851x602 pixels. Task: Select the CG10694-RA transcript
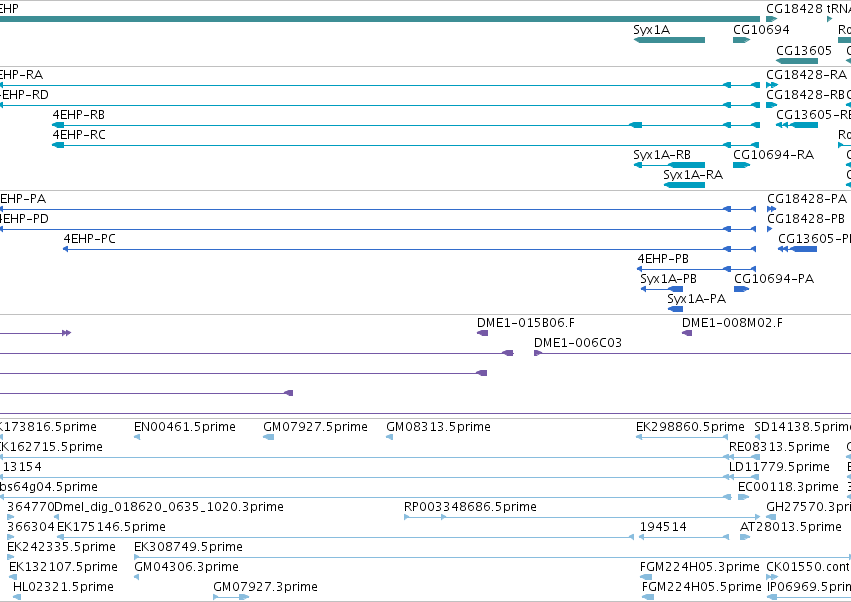click(741, 165)
